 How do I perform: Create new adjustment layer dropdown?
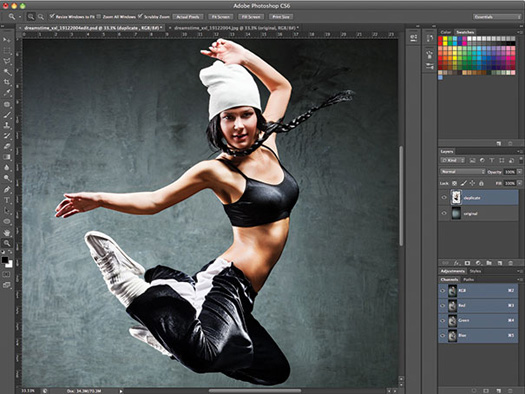[x=478, y=263]
